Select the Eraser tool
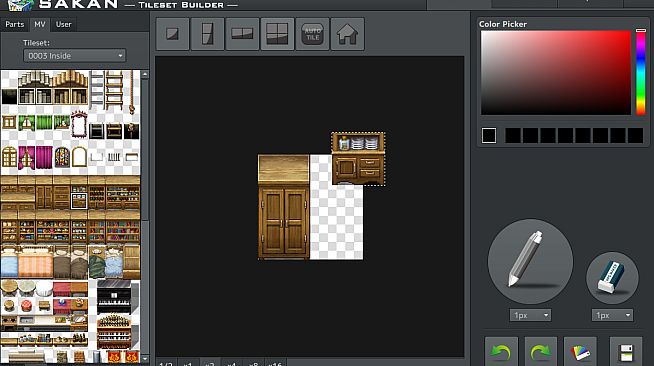654x366 pixels. pos(612,277)
